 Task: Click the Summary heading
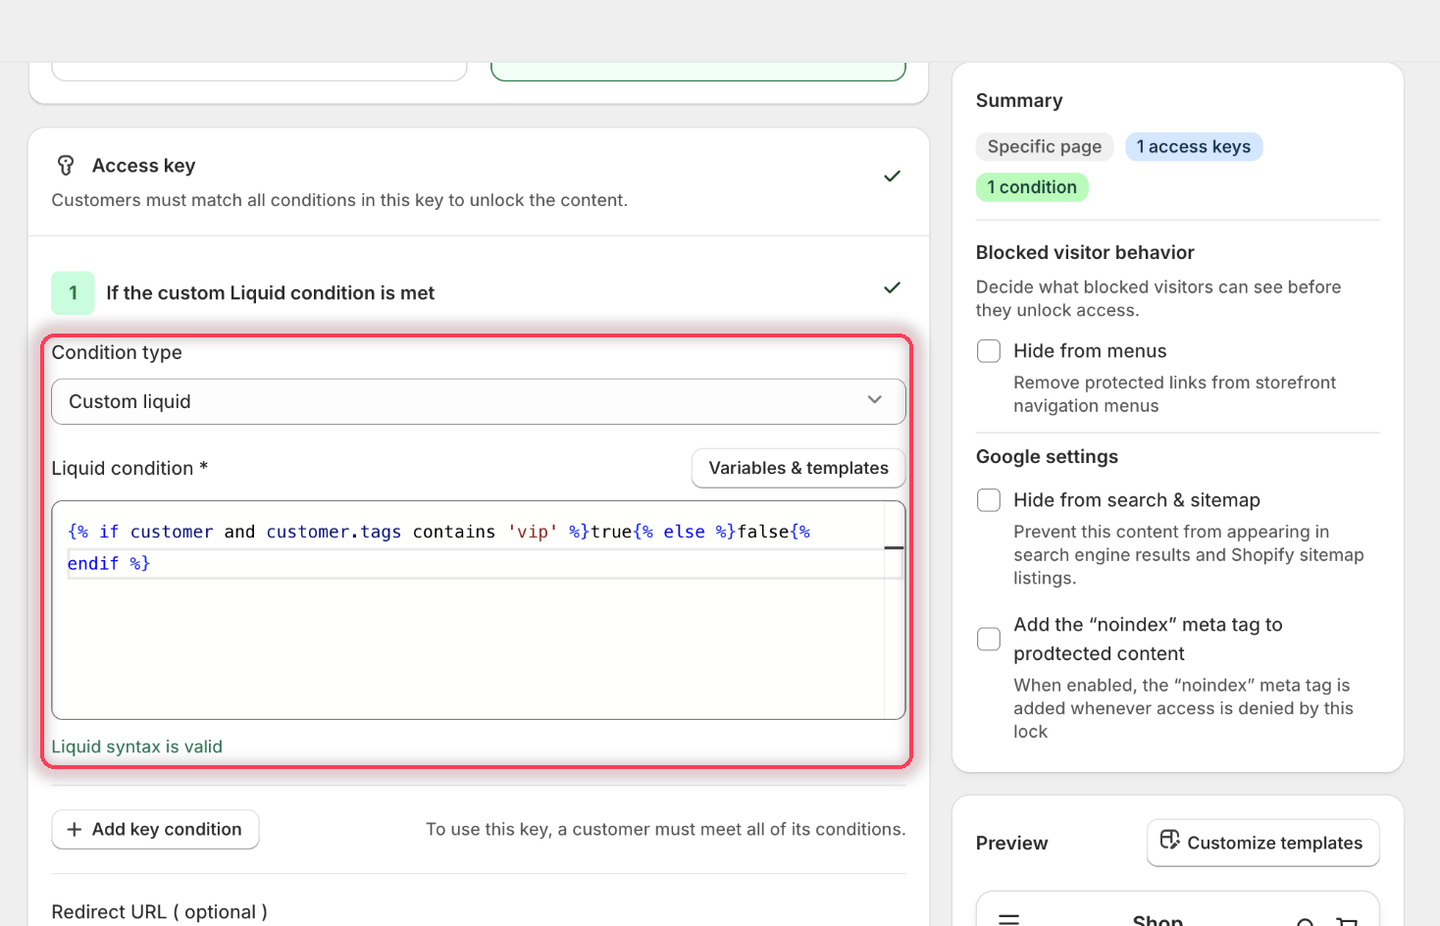click(x=1019, y=101)
